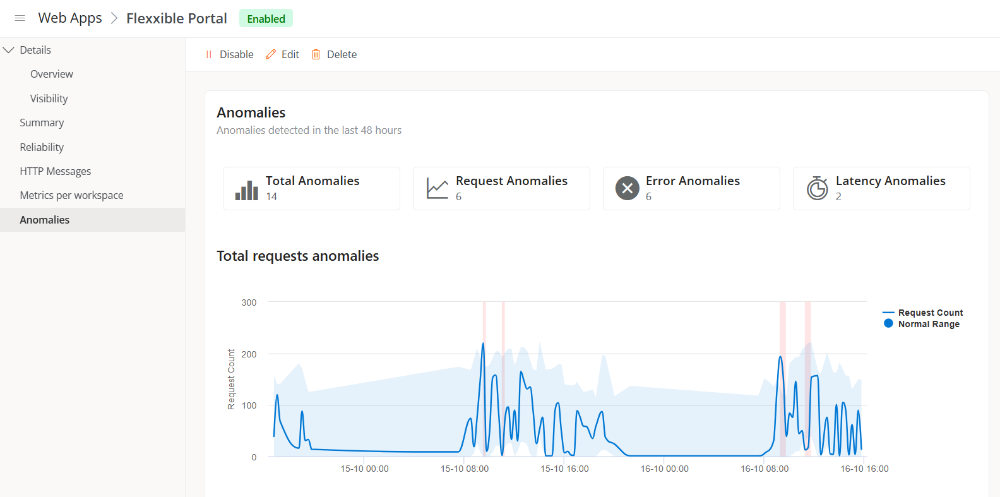Navigate to Web Apps breadcrumb link
The width and height of the screenshot is (1000, 497).
coord(70,18)
